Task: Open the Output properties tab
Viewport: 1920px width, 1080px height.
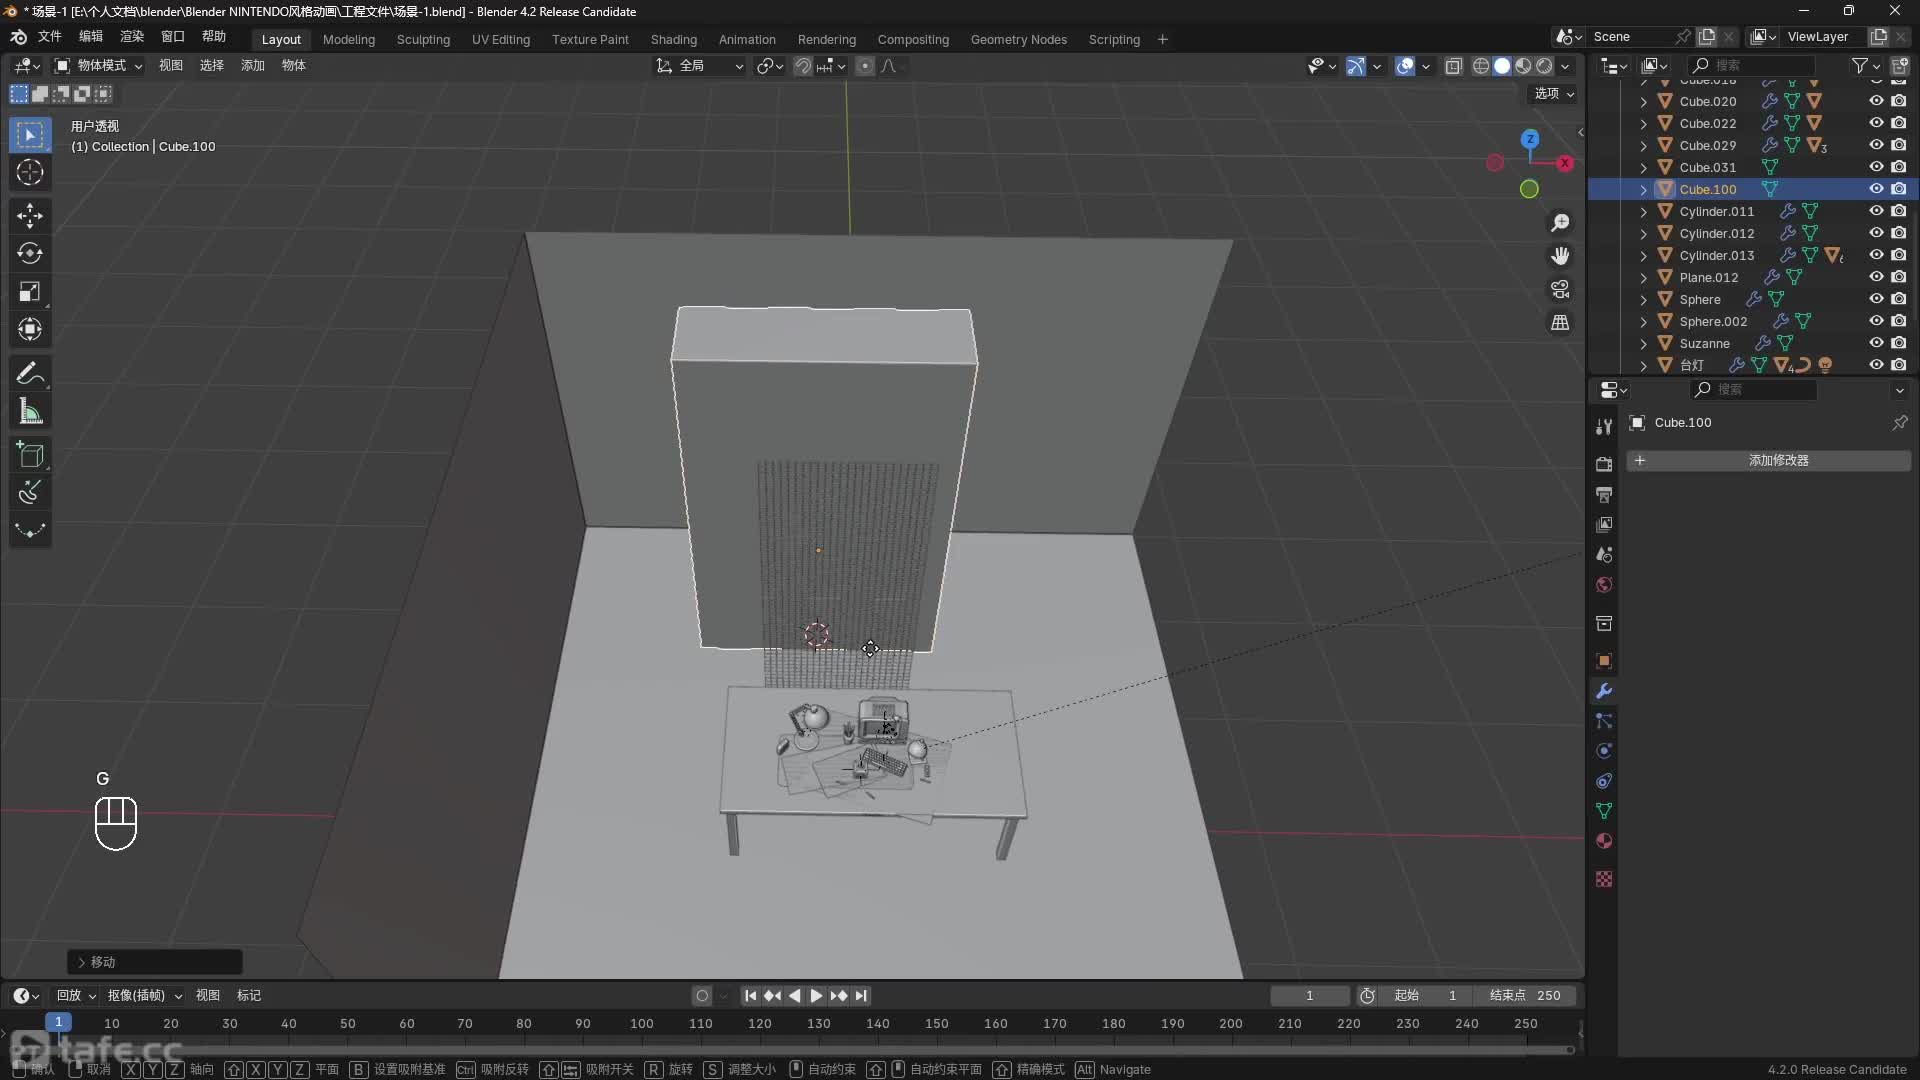Action: click(x=1604, y=495)
